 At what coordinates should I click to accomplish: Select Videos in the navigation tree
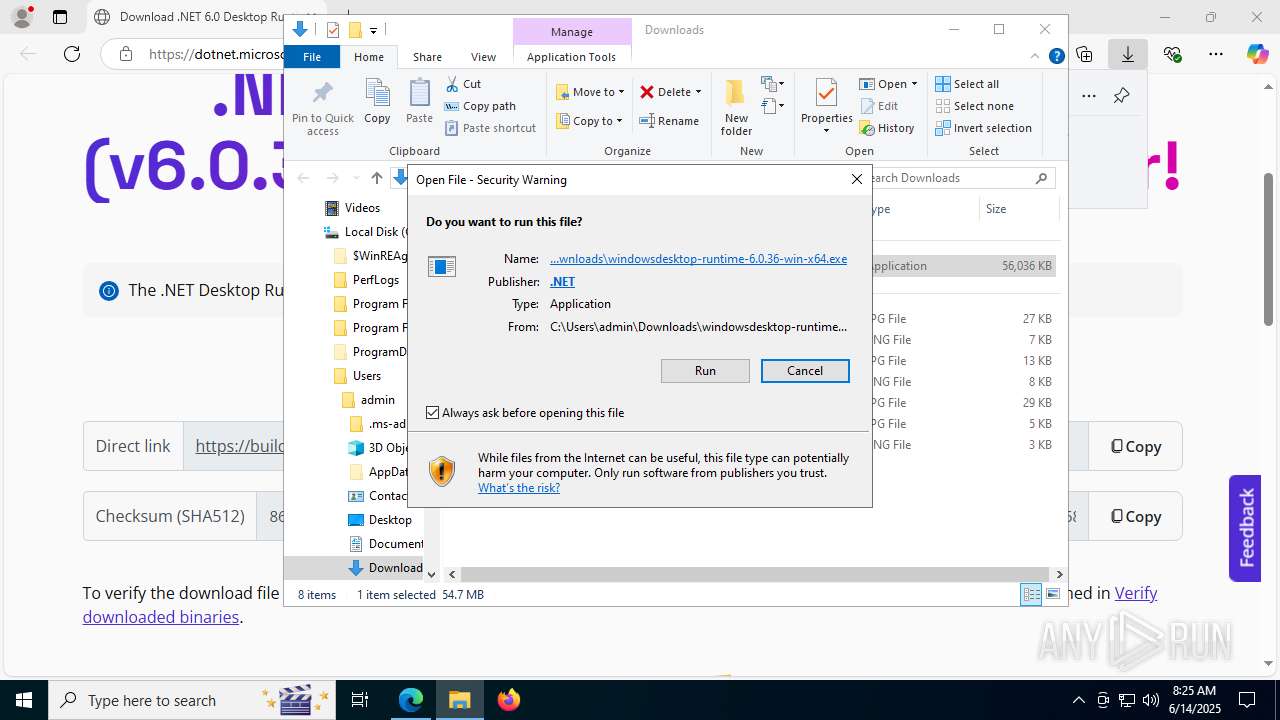[x=362, y=208]
